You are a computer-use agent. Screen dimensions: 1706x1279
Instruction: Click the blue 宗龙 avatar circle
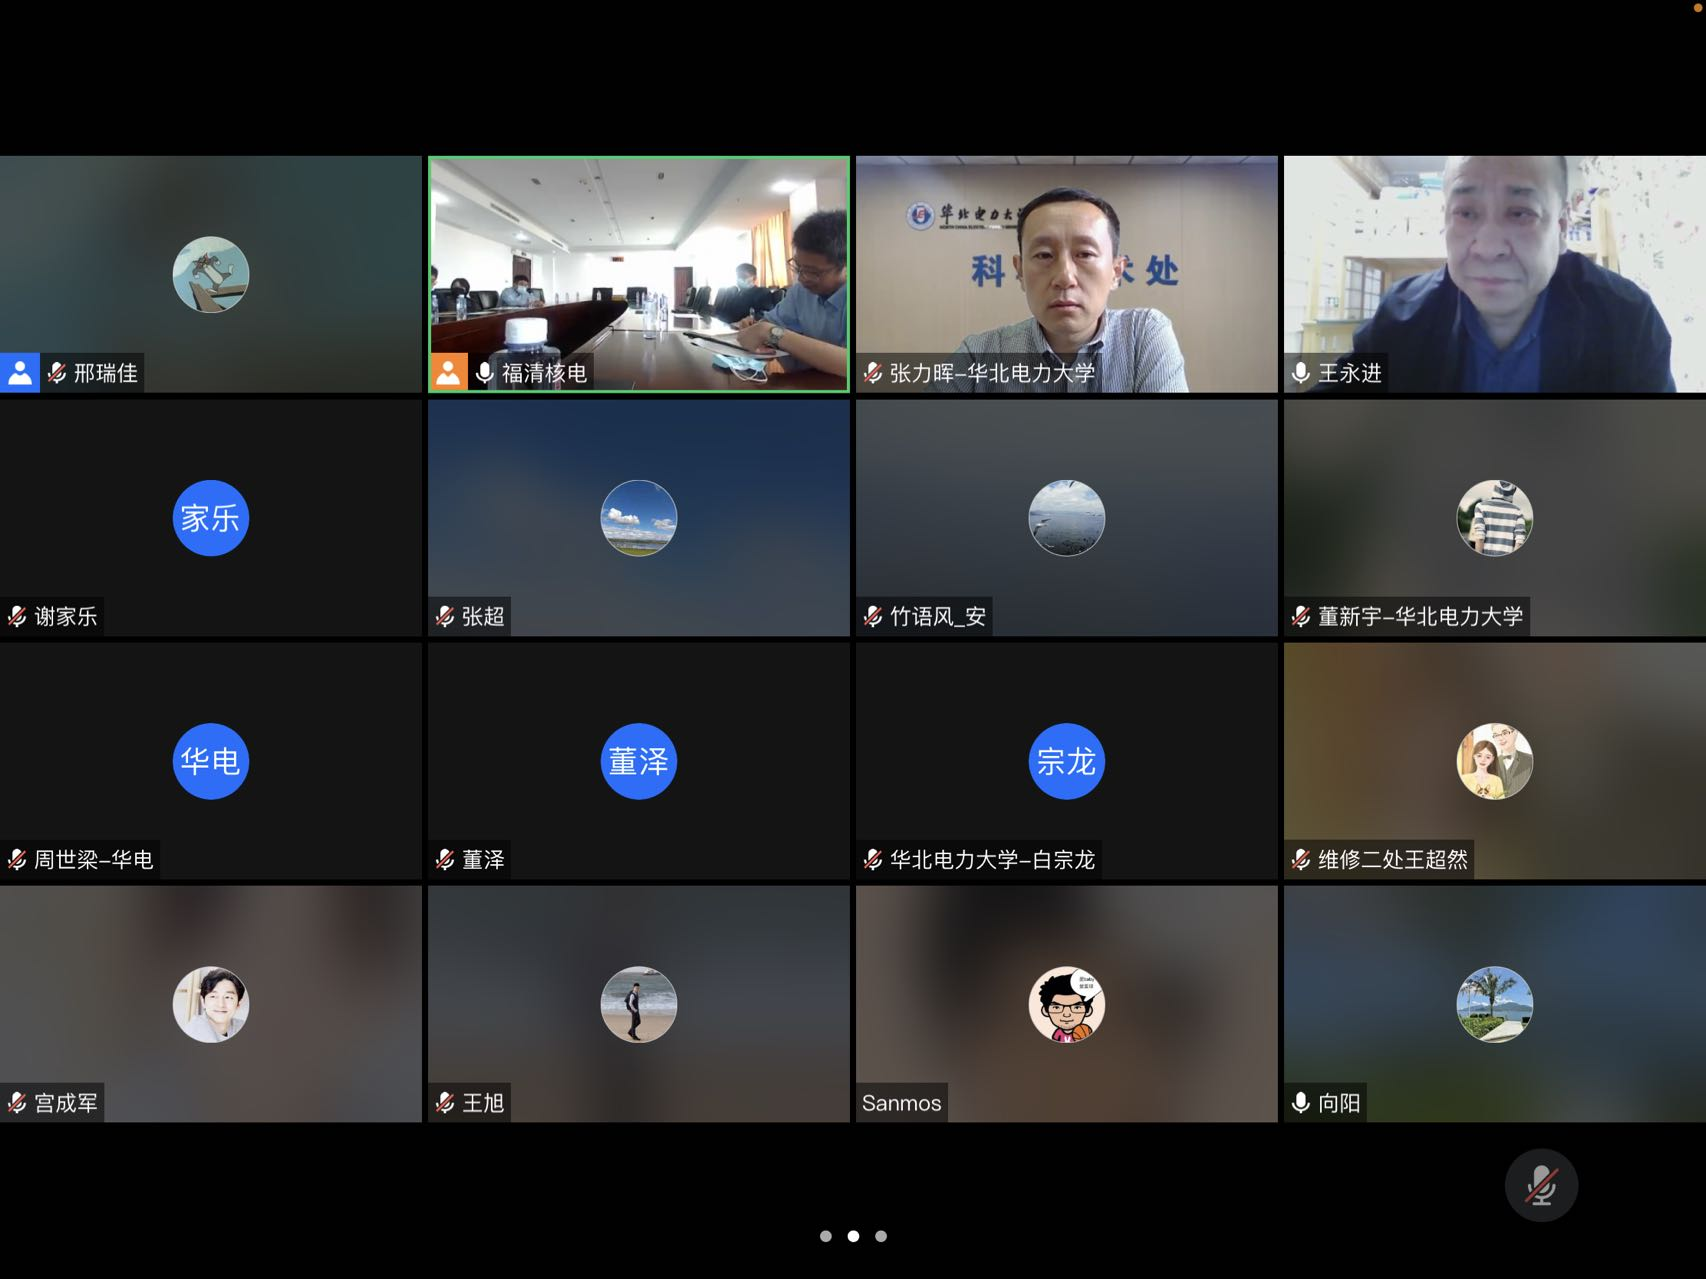tap(1066, 761)
